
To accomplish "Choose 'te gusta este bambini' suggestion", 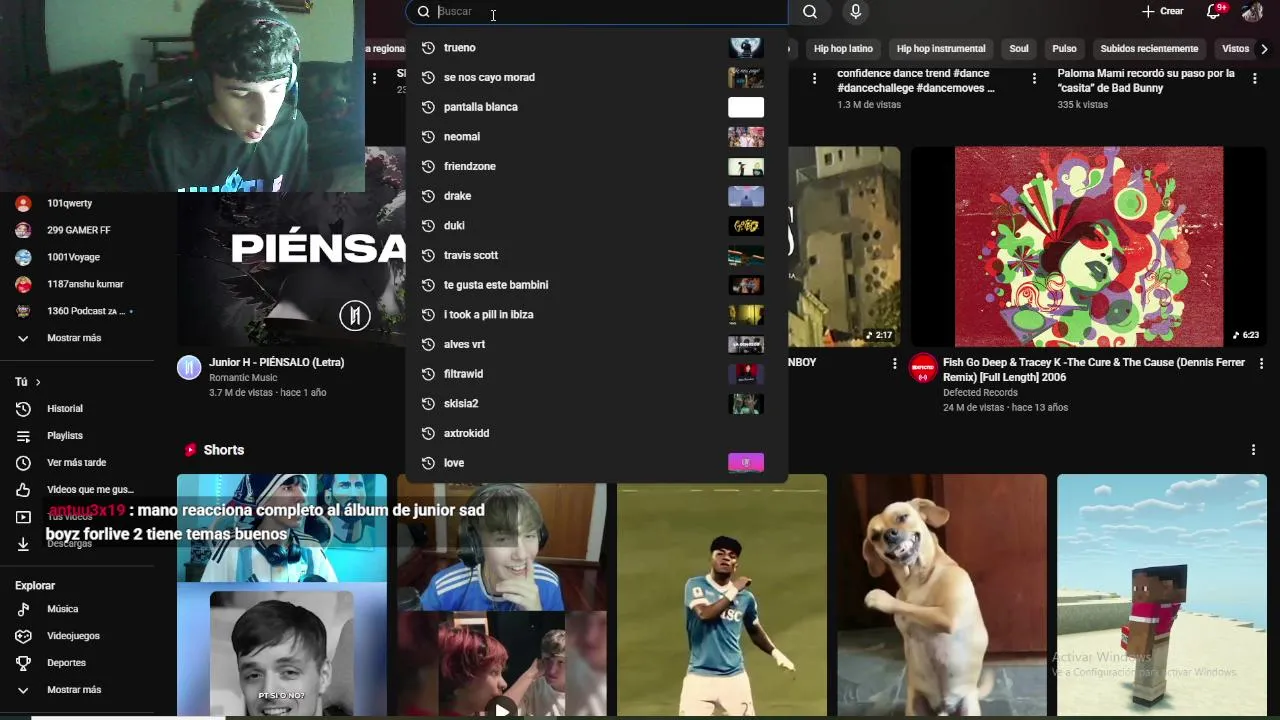I will [597, 285].
